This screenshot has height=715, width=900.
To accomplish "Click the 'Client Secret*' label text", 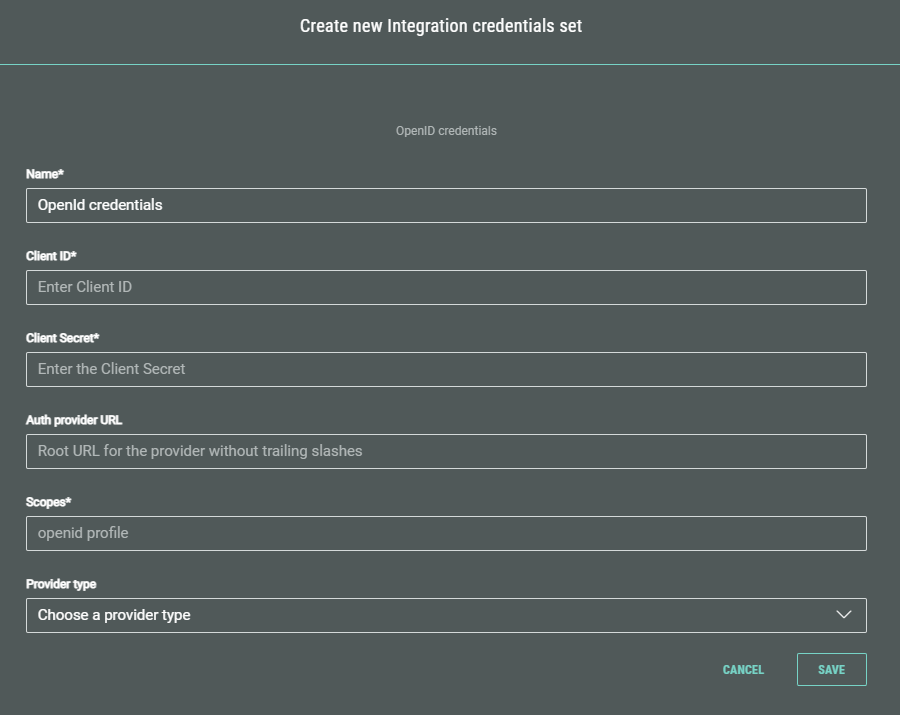I will tap(62, 338).
